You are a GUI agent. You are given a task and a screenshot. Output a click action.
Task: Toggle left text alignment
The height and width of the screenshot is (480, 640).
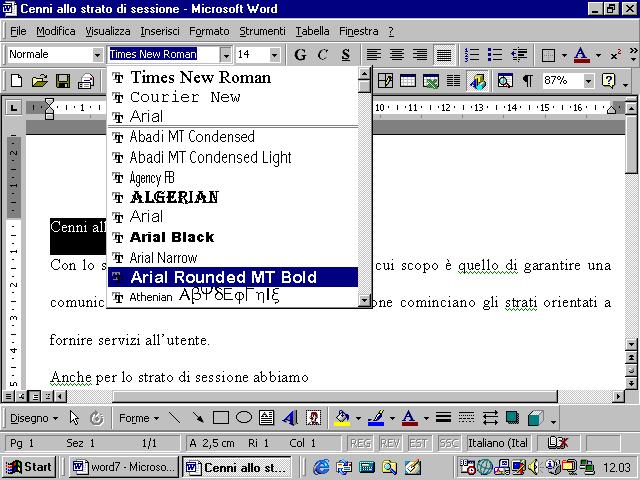tap(373, 54)
